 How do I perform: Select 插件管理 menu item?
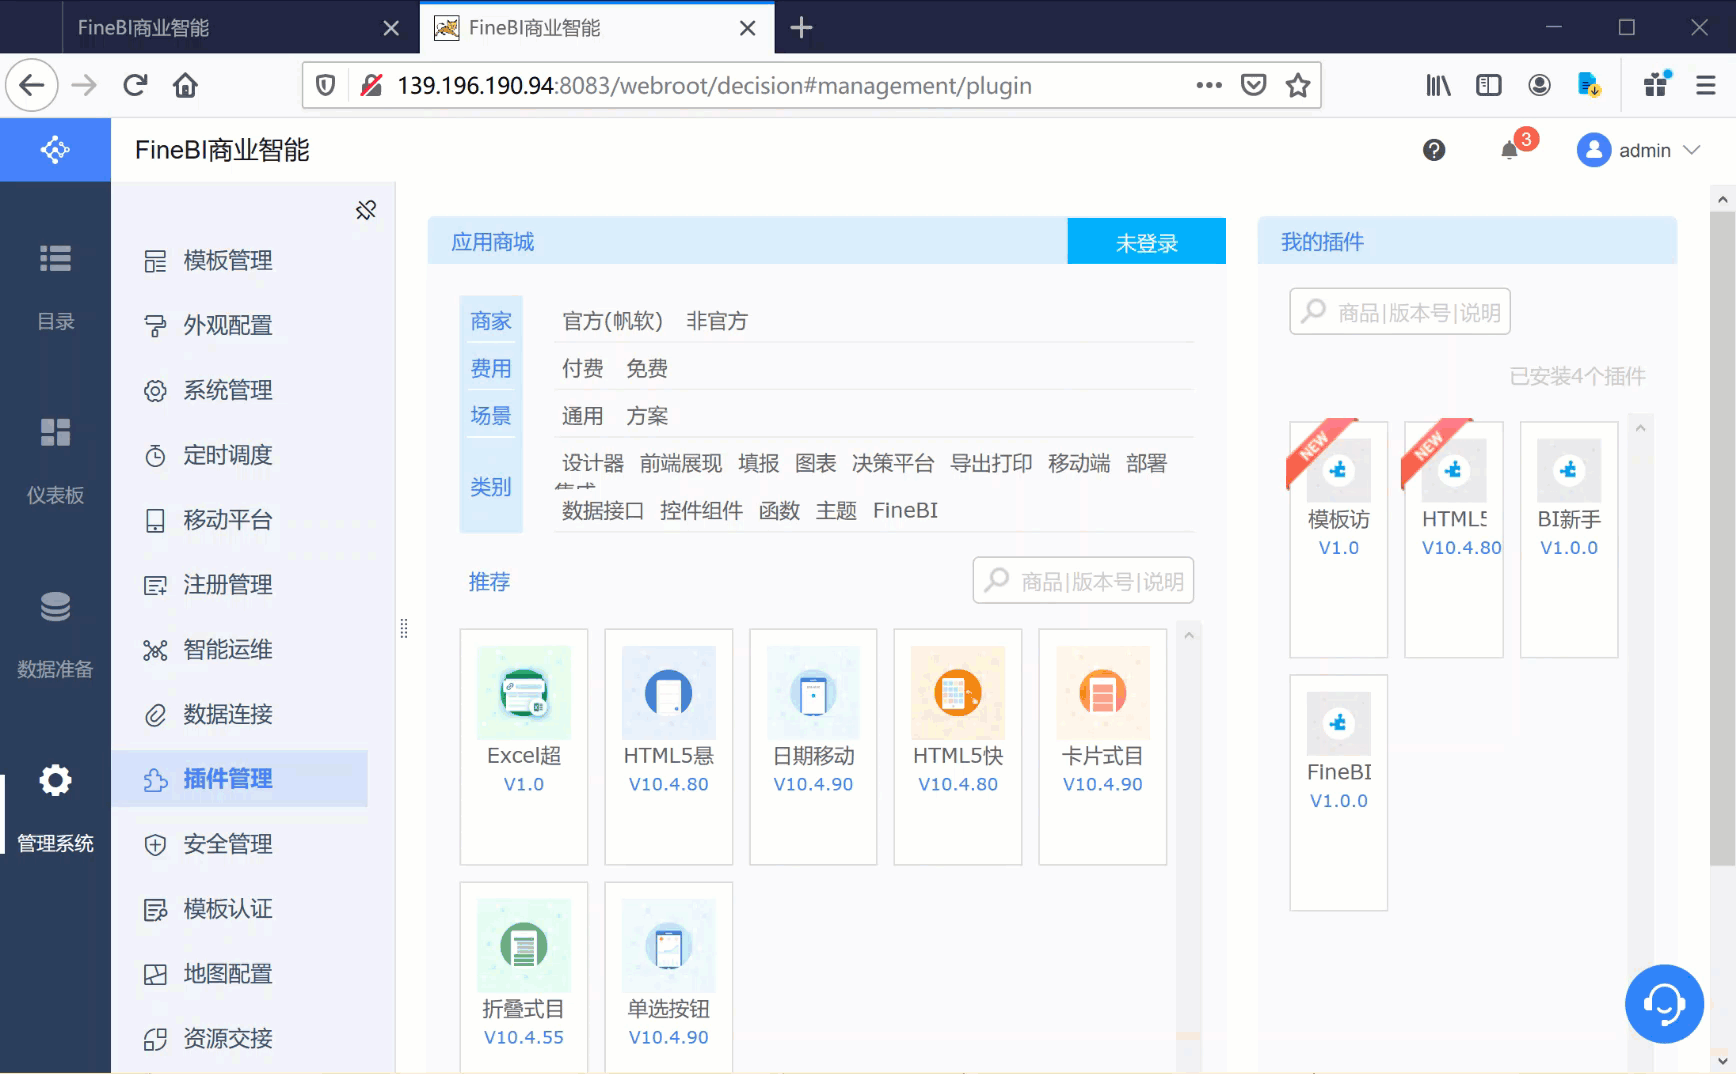240,779
